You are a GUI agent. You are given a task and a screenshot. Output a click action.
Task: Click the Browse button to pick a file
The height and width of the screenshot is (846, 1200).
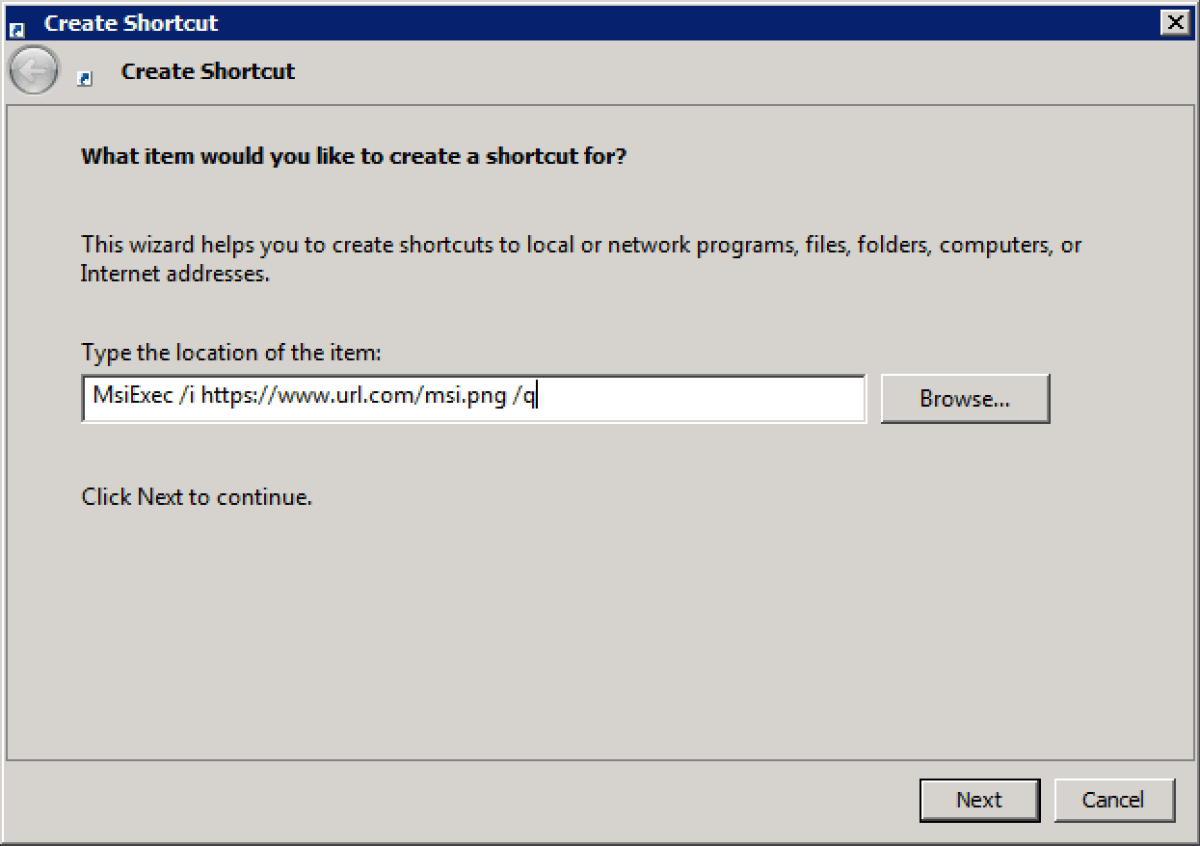[964, 398]
